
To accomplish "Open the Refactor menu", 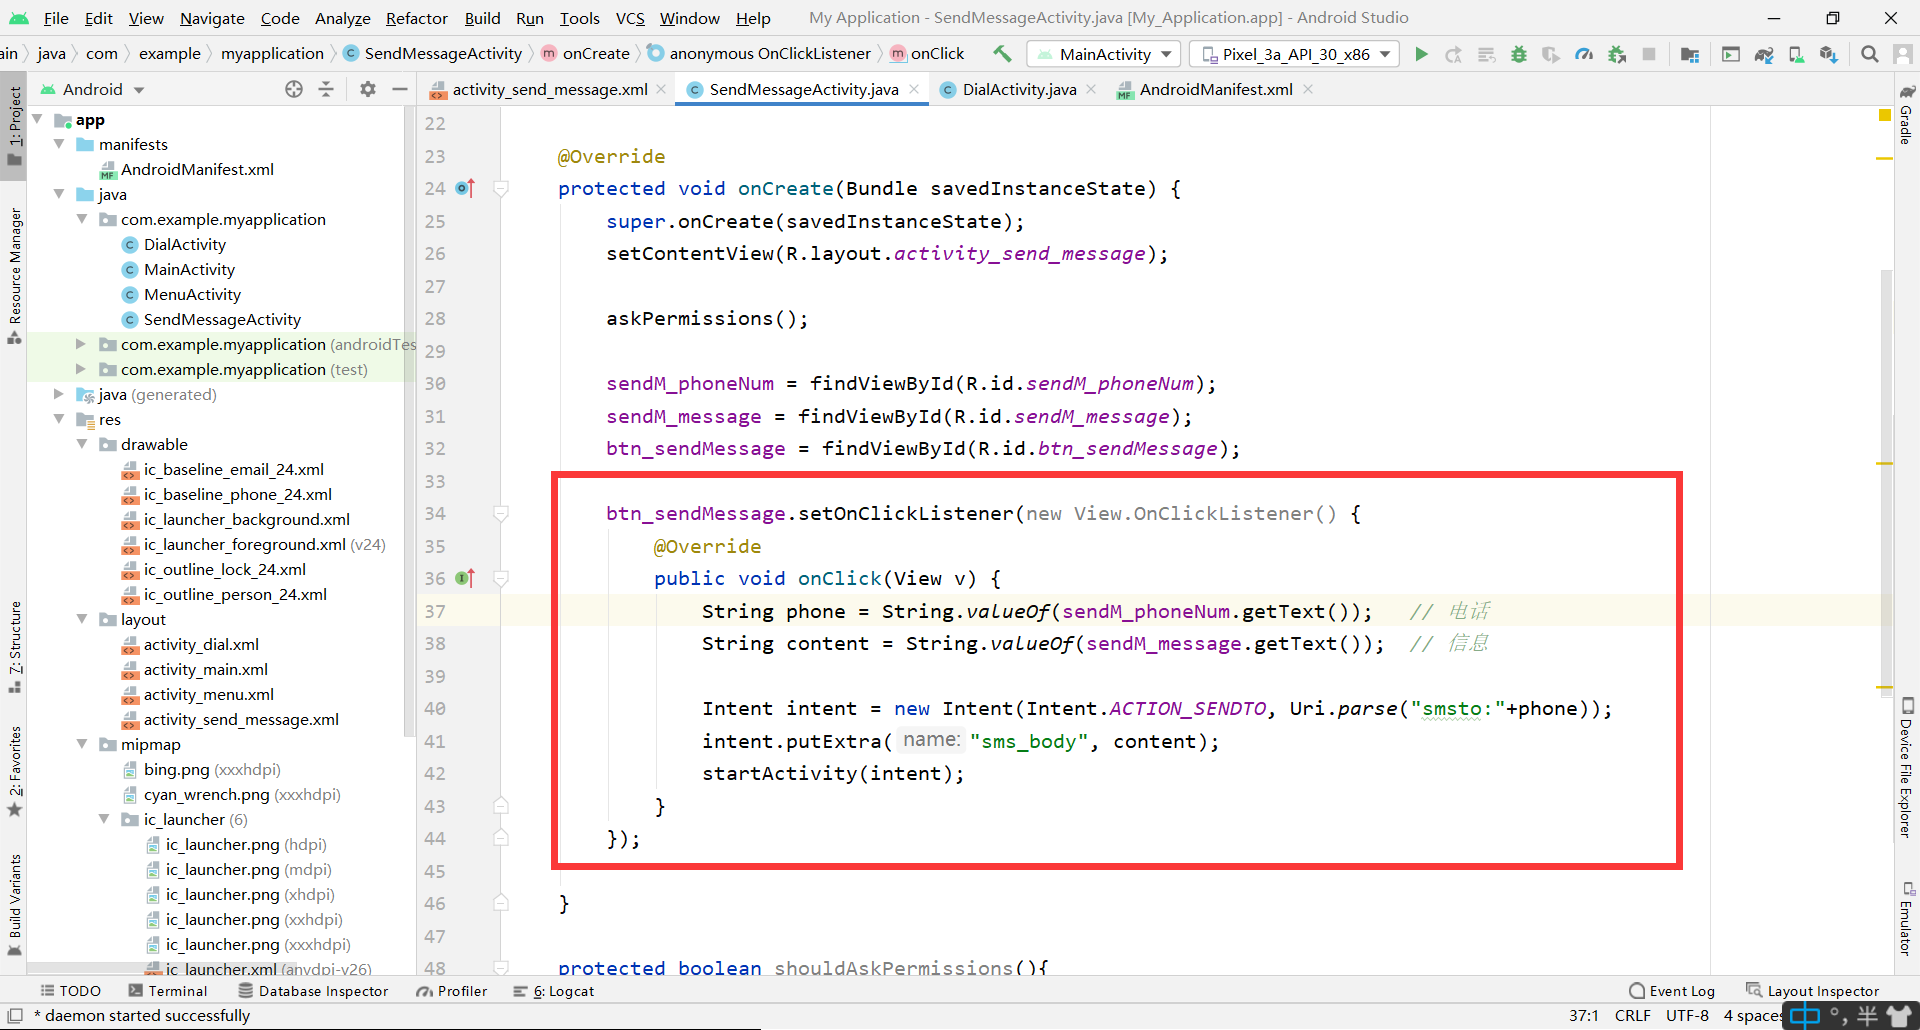I will coord(416,17).
